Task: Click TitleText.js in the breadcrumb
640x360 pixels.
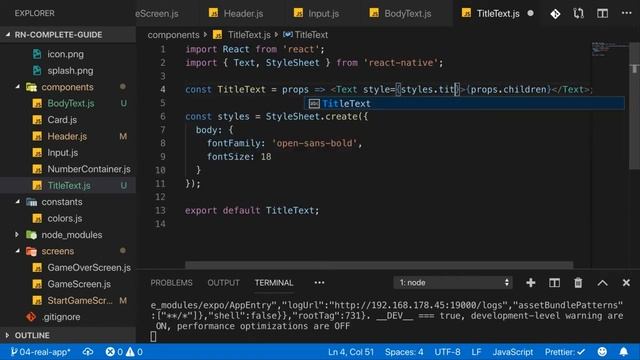Action: (x=249, y=35)
